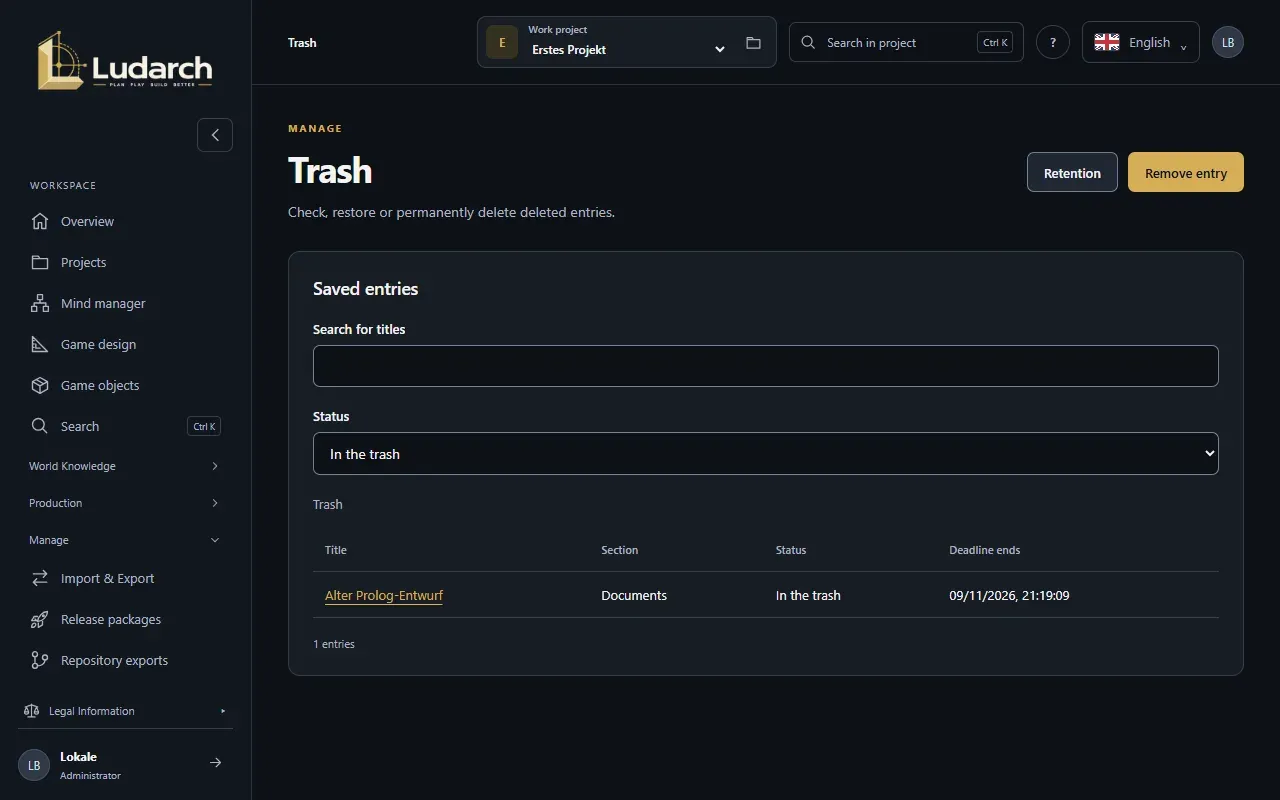
Task: Open the Overview house icon
Action: click(40, 221)
